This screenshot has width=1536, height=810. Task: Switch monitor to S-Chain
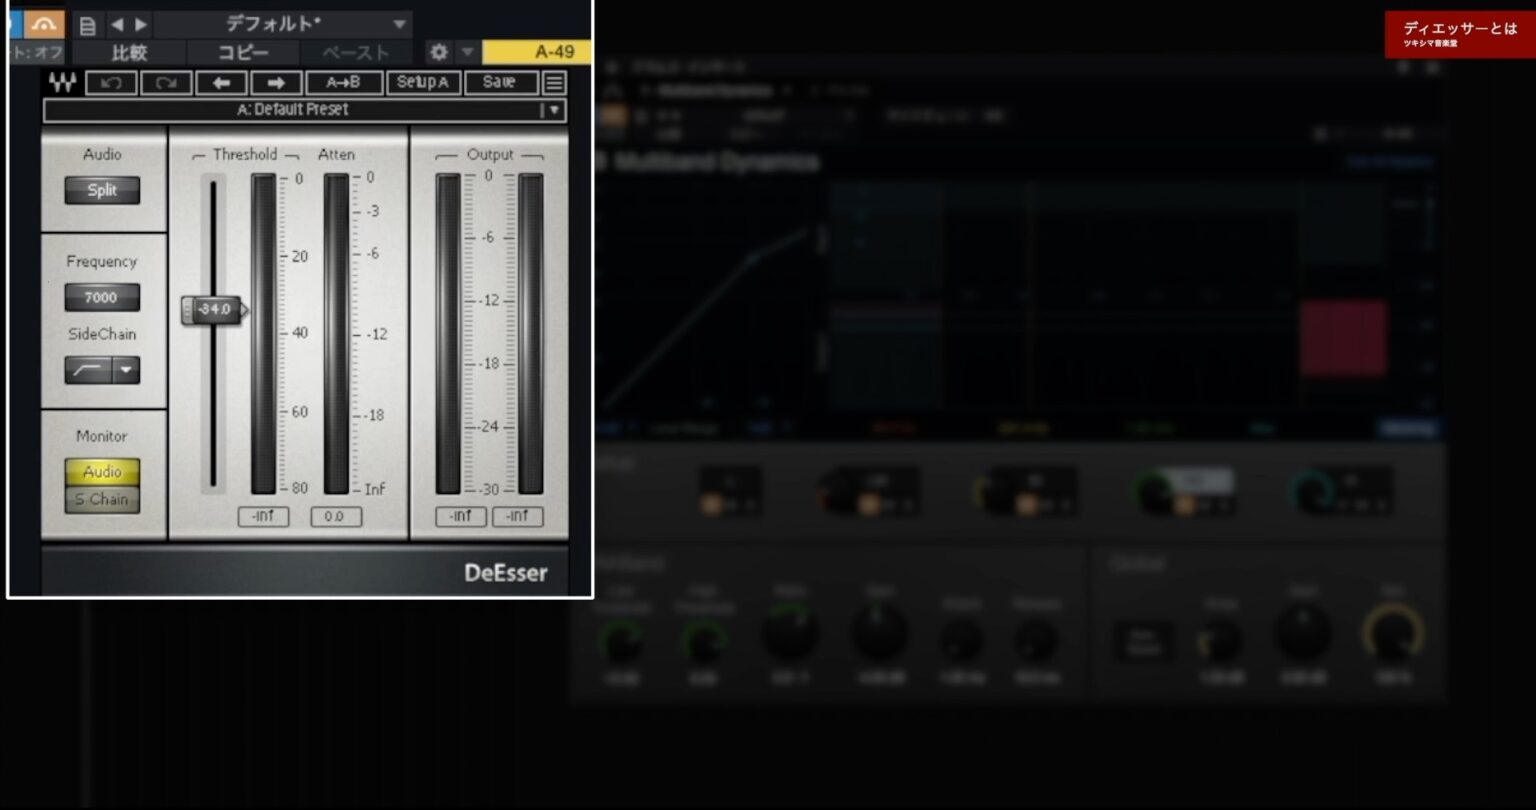coord(102,500)
